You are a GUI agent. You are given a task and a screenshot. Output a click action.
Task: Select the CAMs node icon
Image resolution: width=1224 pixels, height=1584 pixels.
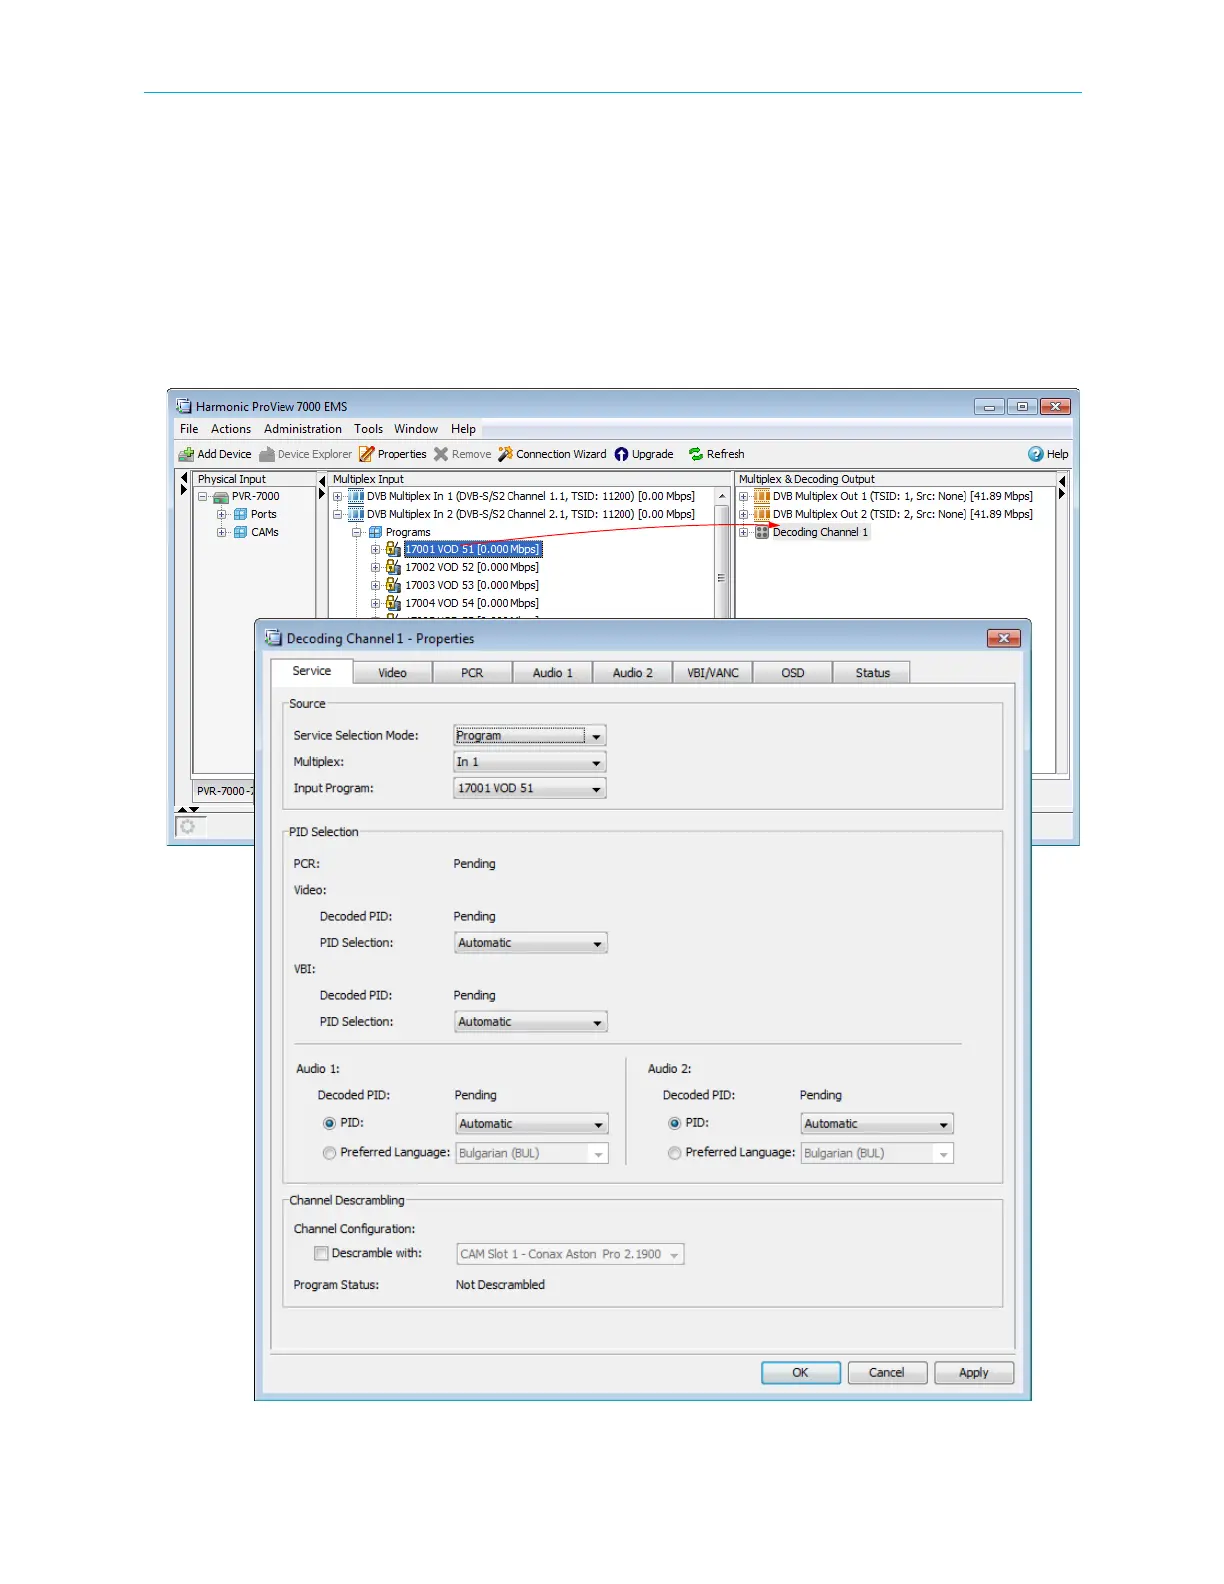pos(240,533)
